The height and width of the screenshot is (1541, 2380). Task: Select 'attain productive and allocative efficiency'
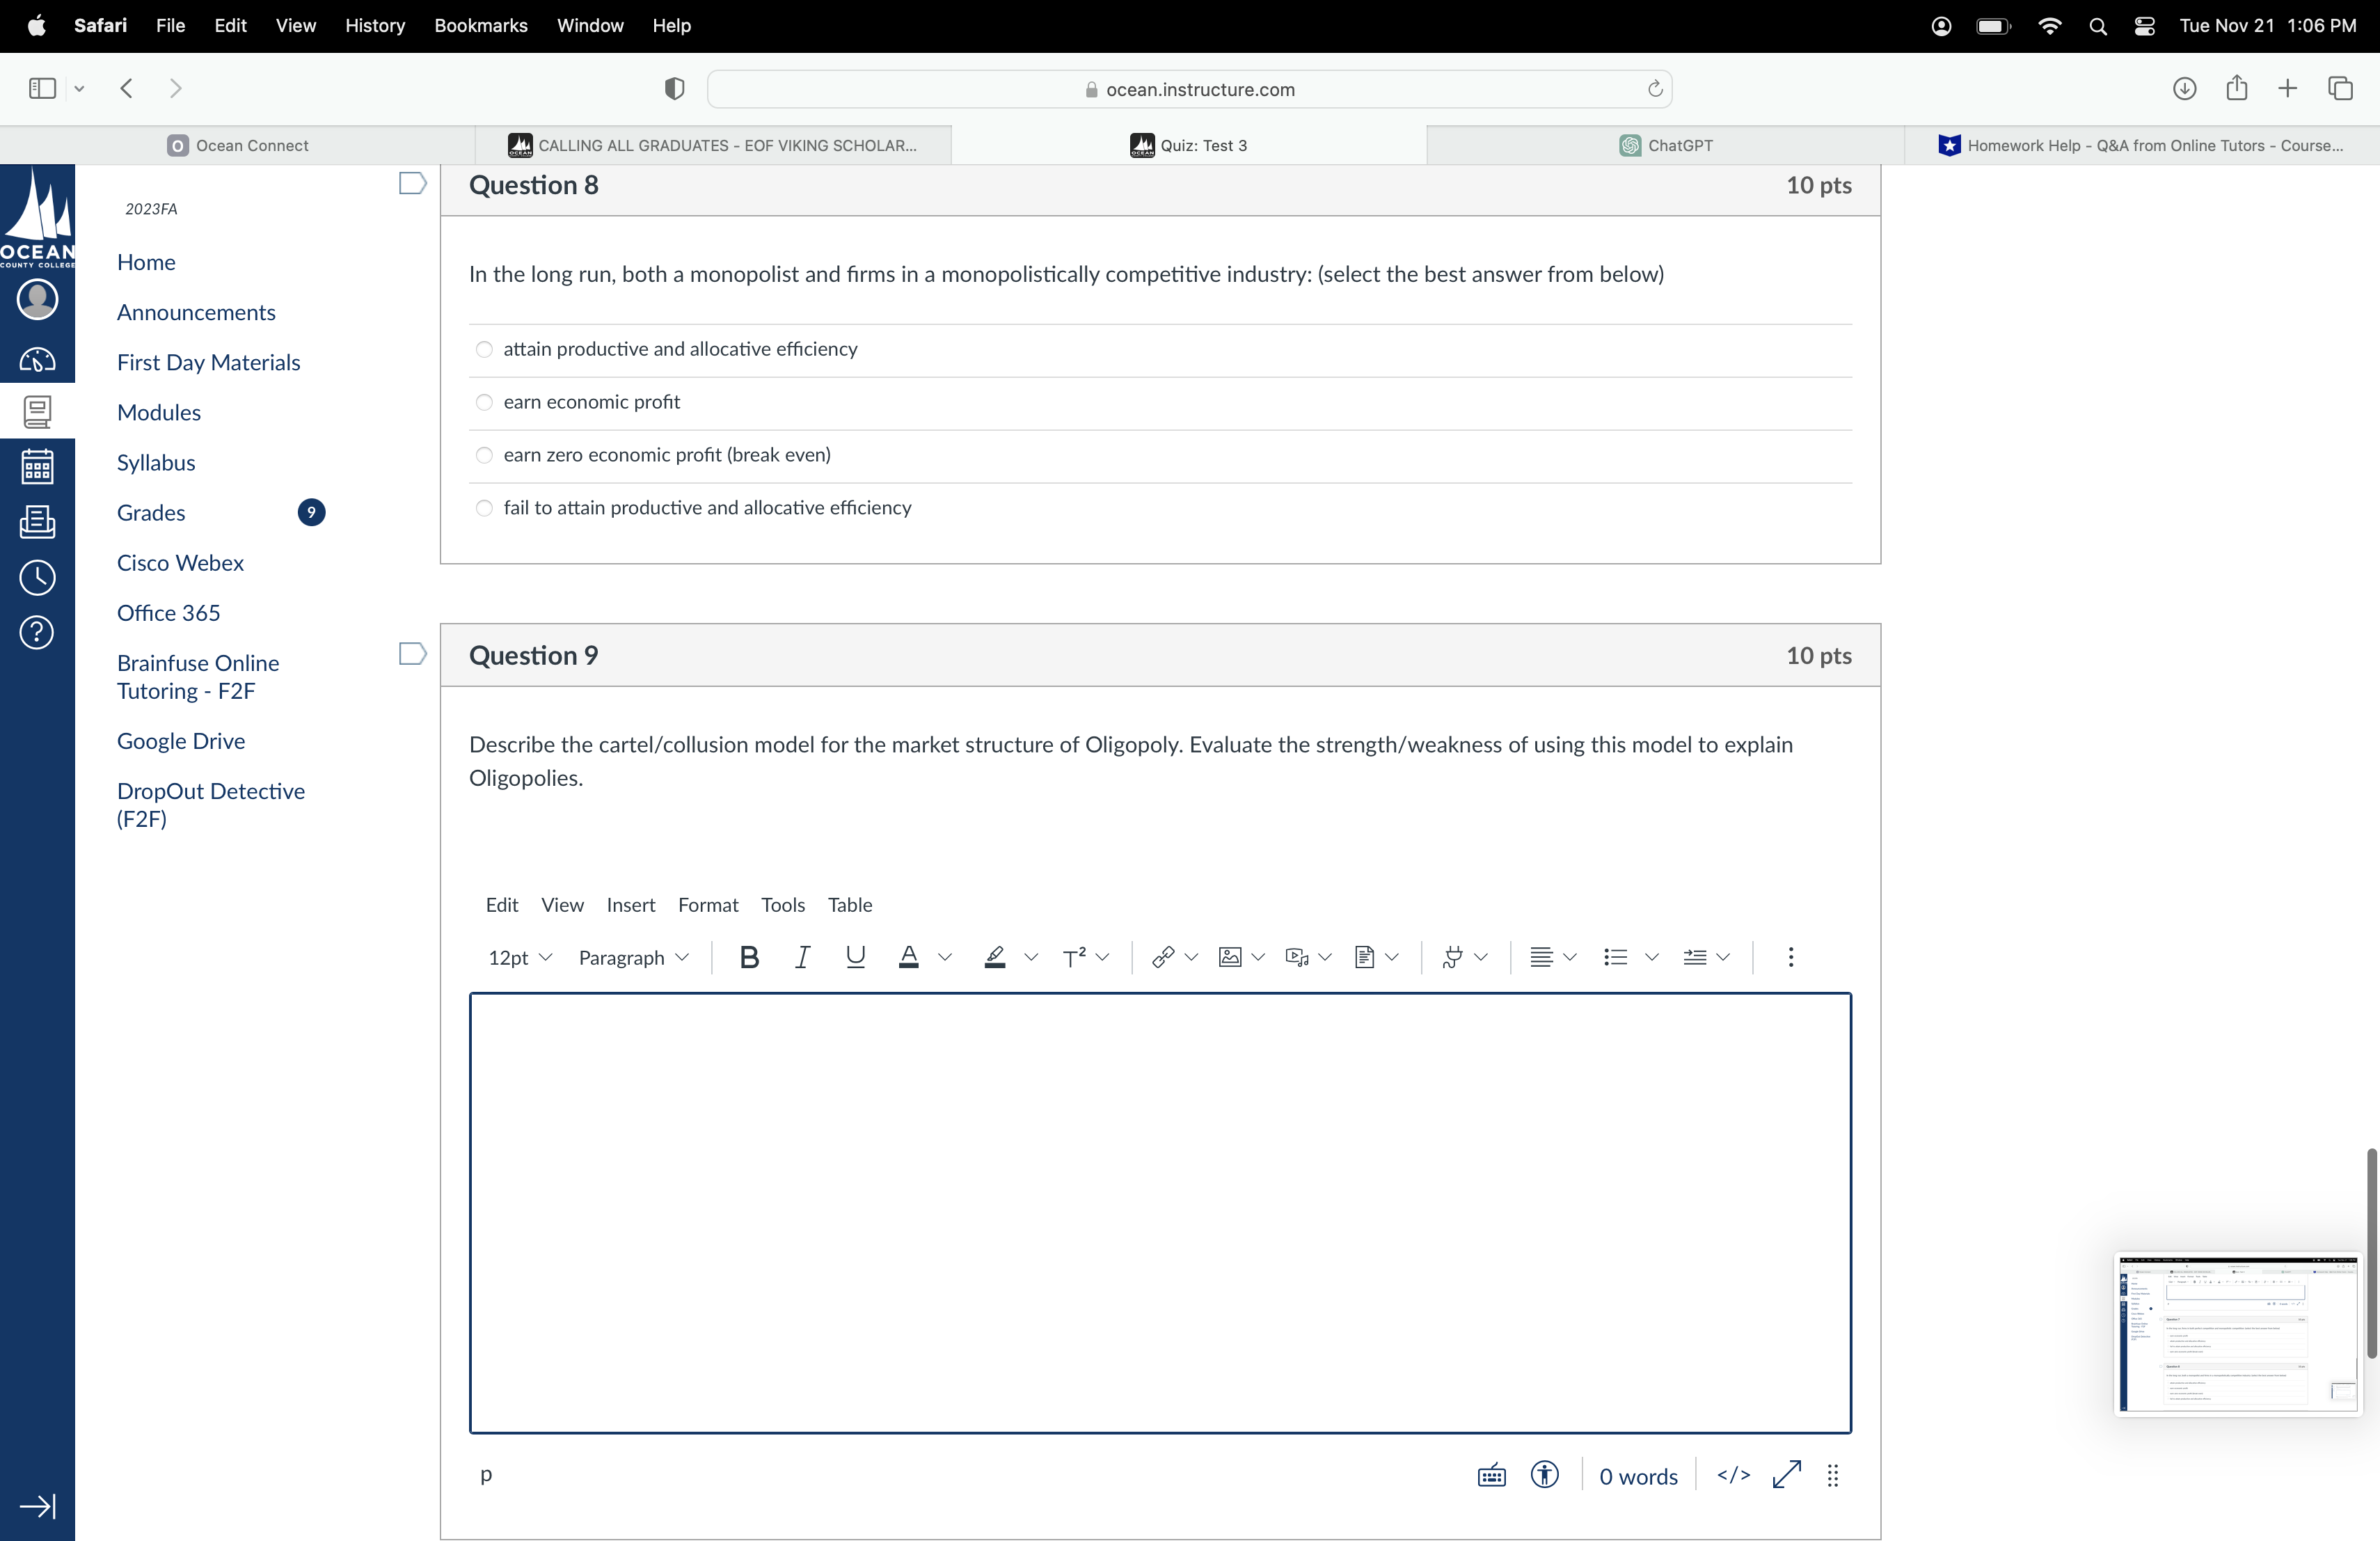coord(484,349)
